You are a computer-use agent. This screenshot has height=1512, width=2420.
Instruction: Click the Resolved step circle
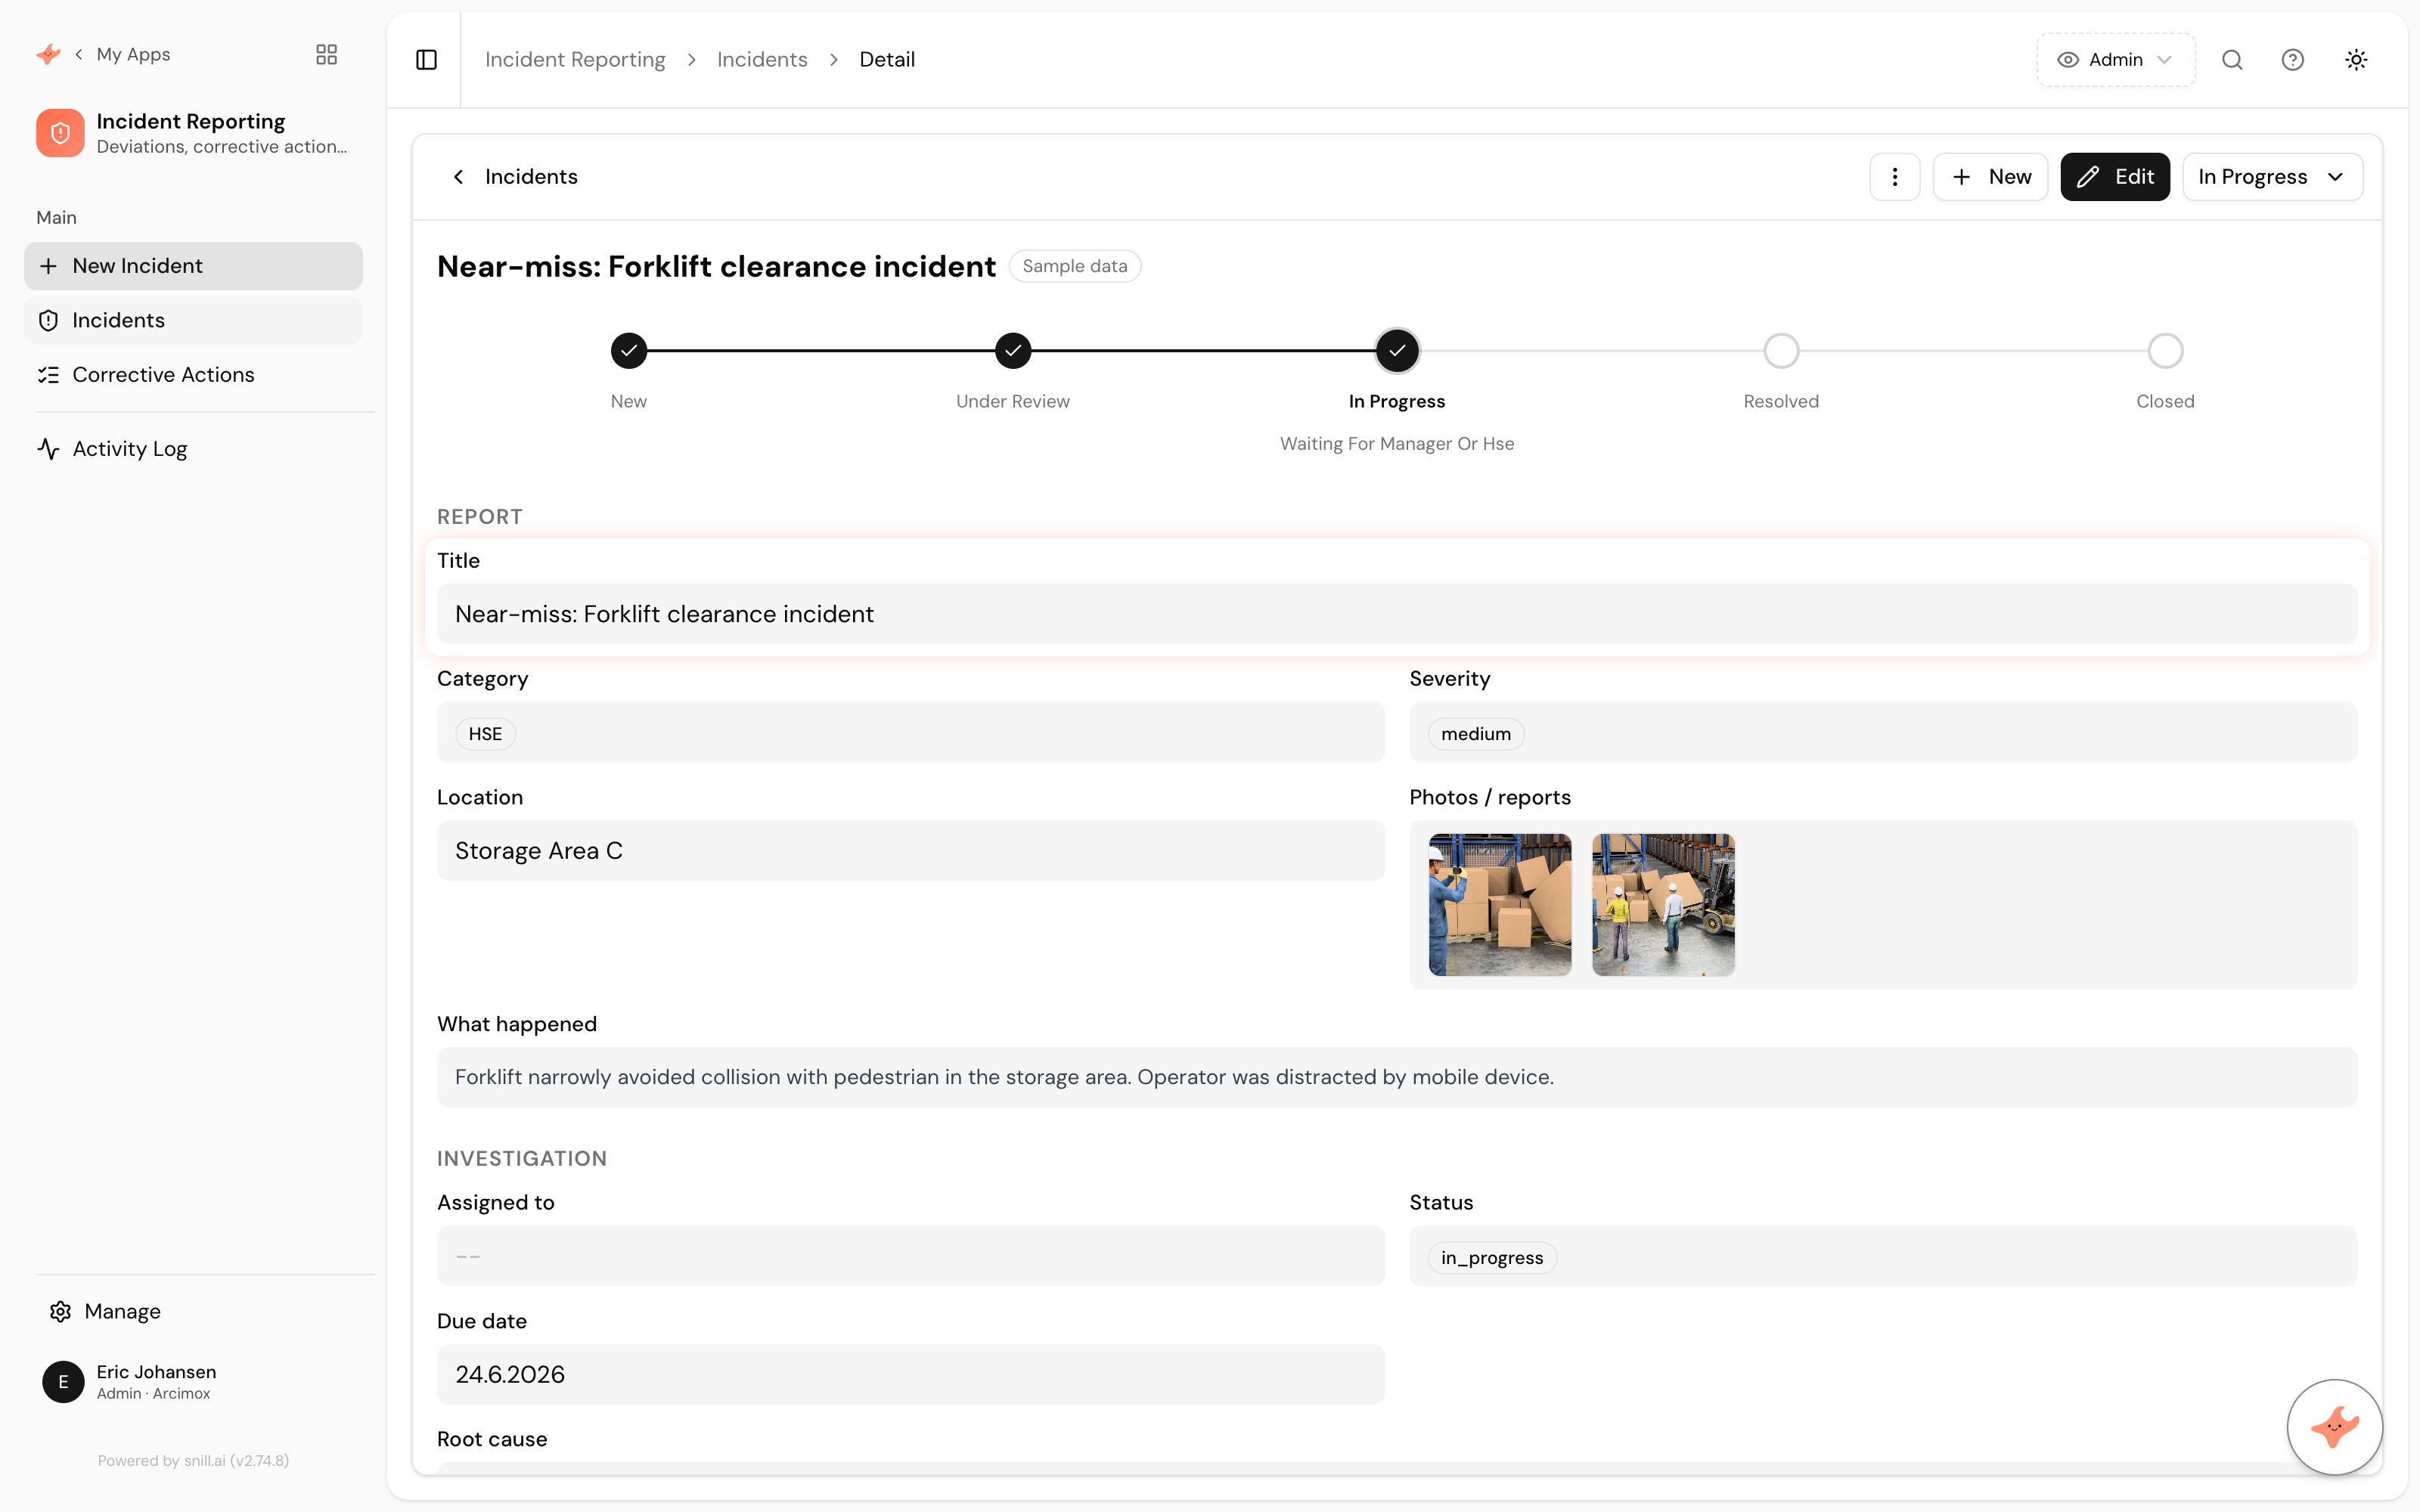[x=1781, y=351]
